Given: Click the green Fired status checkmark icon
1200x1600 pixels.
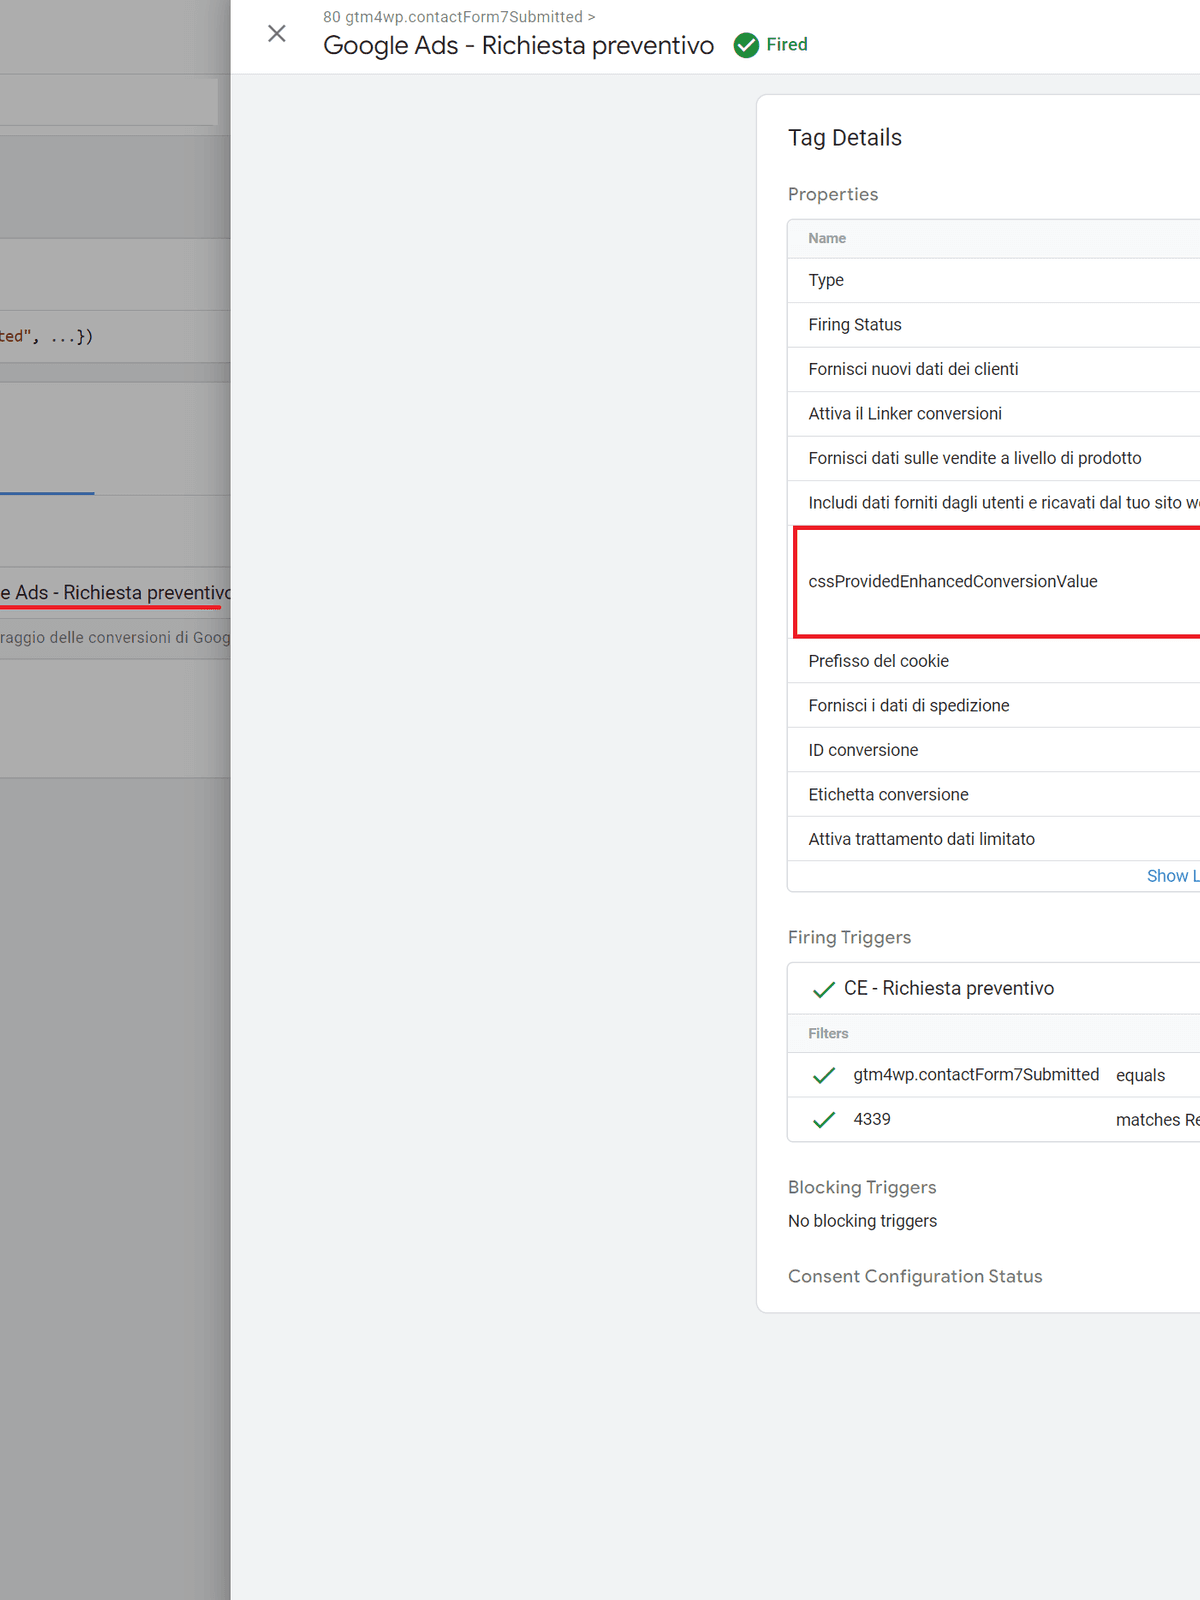Looking at the screenshot, I should pyautogui.click(x=746, y=45).
